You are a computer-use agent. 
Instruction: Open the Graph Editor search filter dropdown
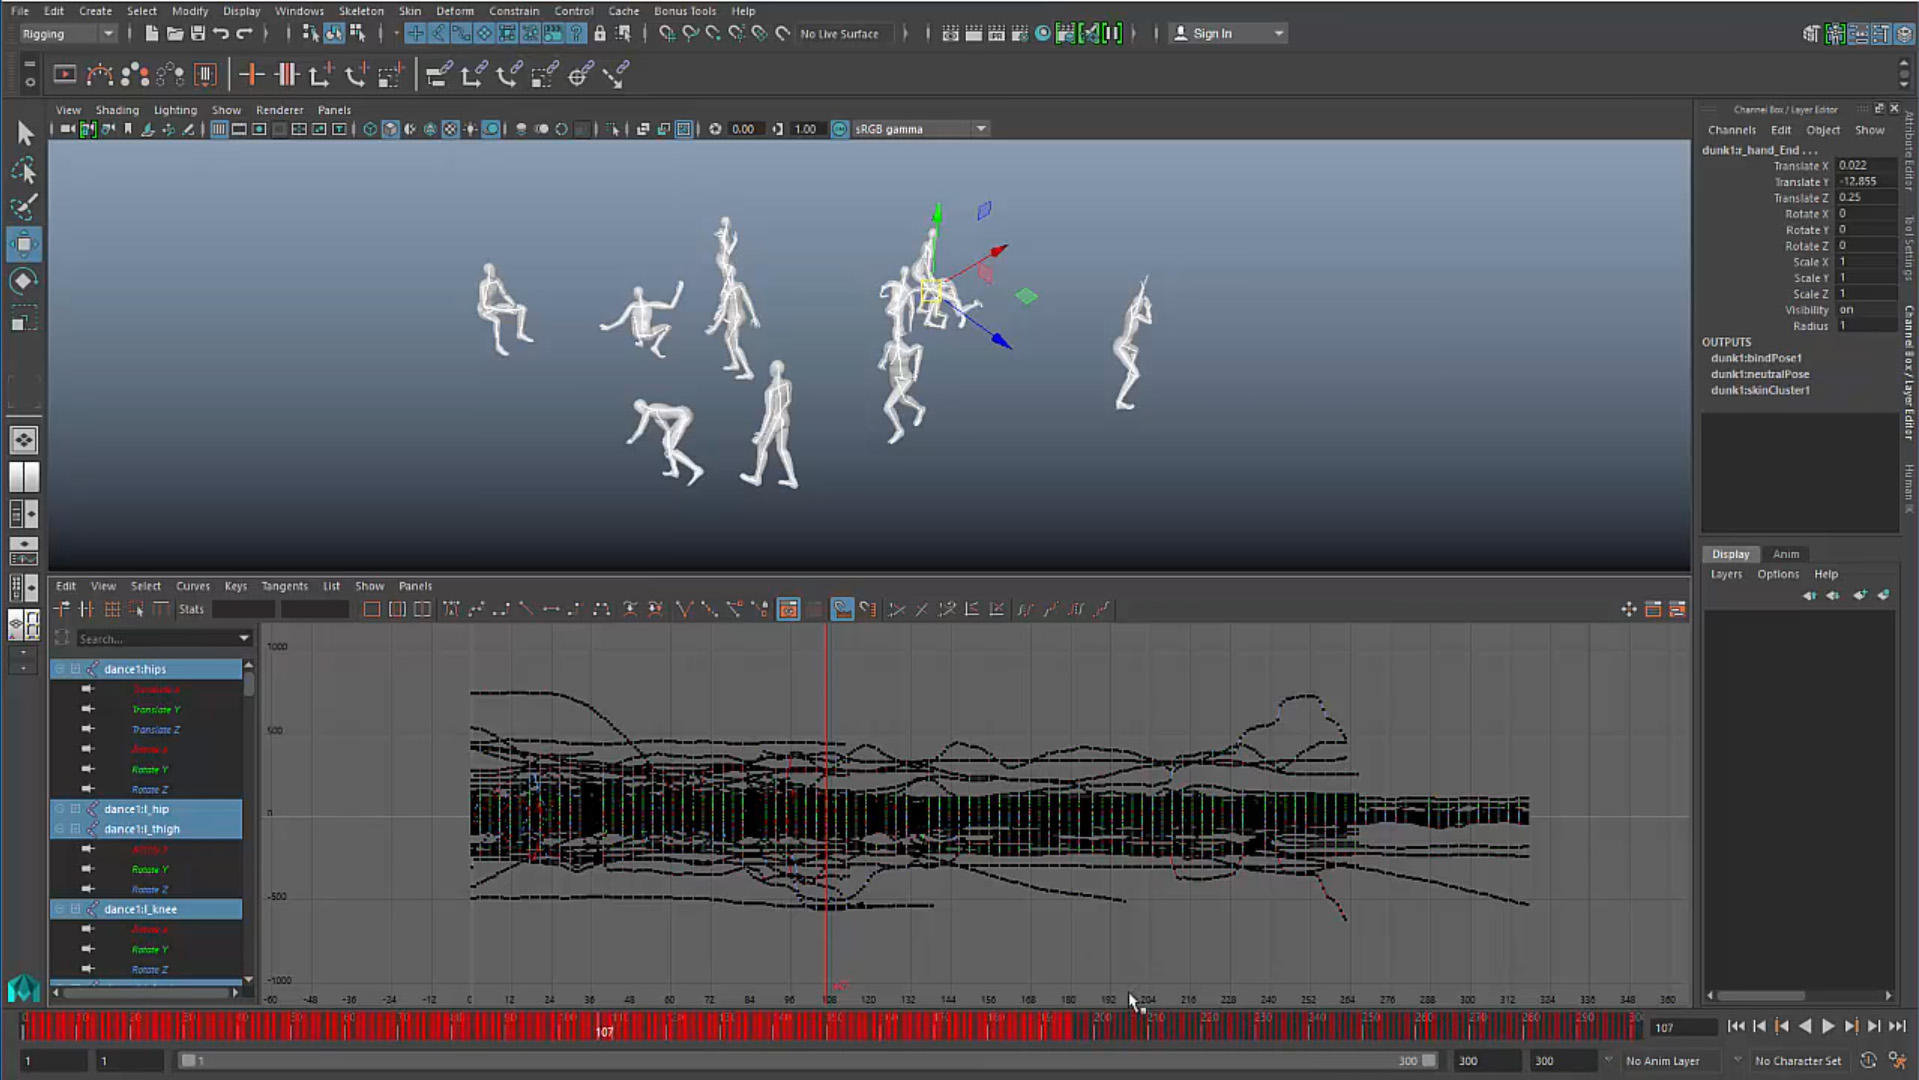(244, 638)
